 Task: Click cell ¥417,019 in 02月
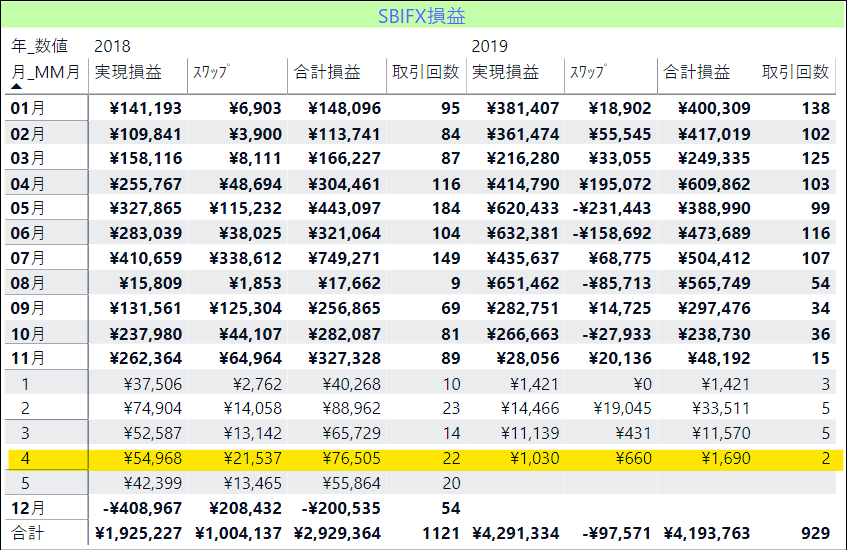tap(714, 133)
